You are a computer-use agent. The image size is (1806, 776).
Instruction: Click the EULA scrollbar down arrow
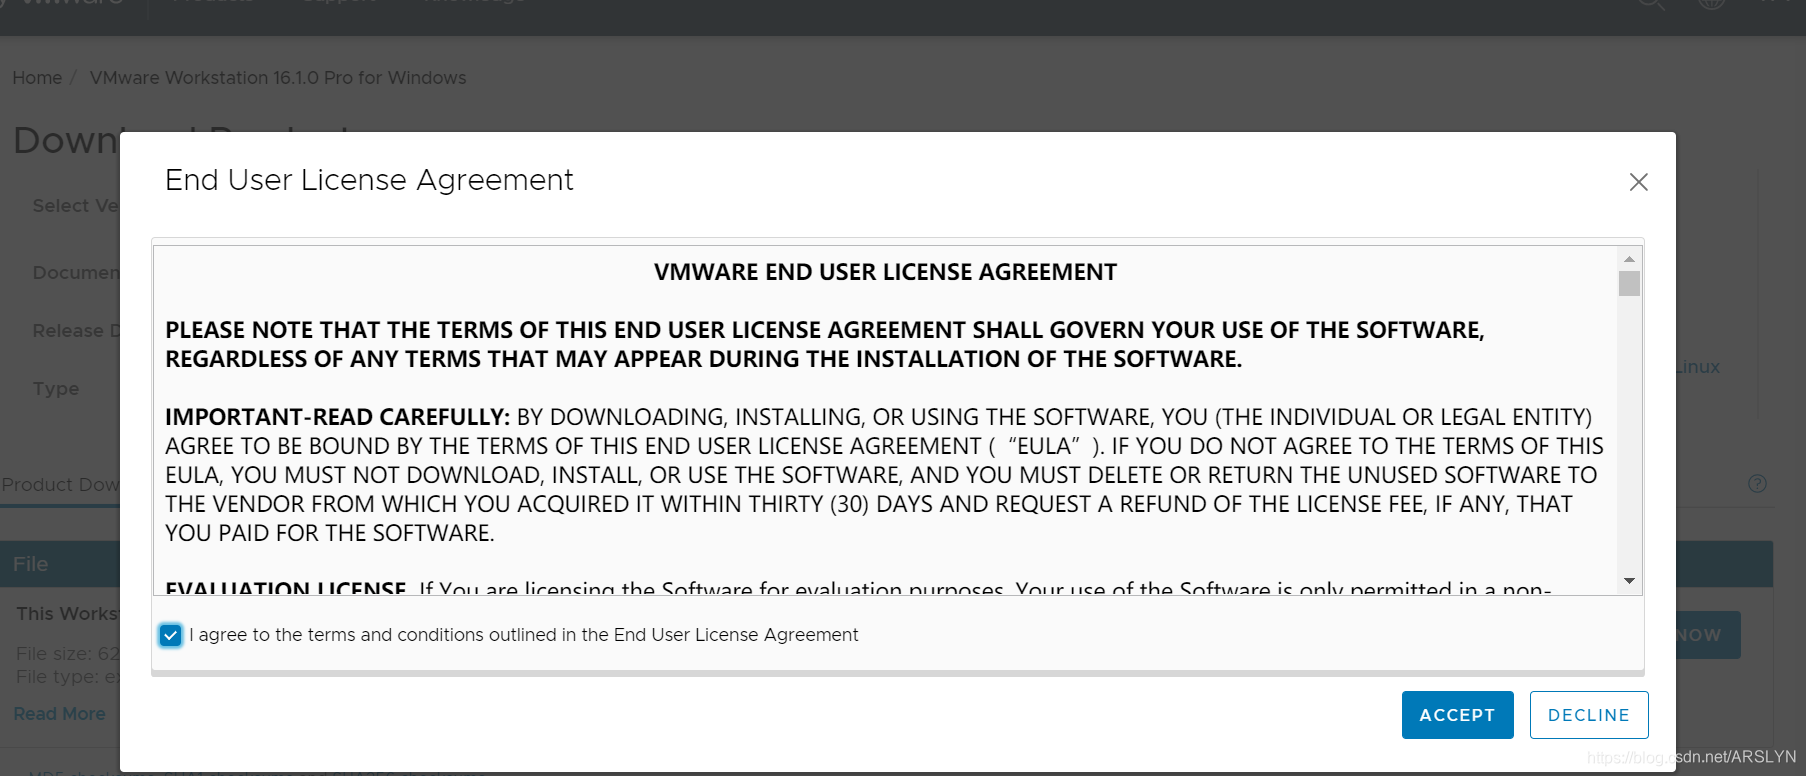(1629, 581)
